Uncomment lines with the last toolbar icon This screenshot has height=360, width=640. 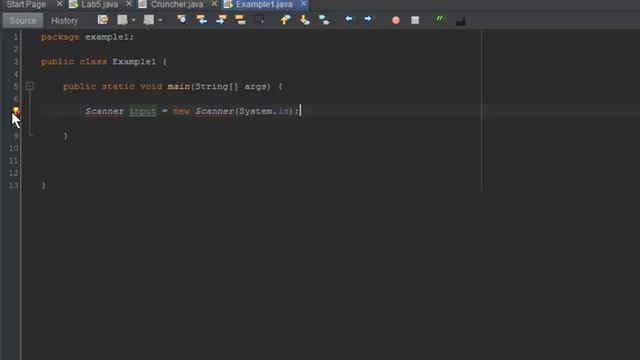460,20
